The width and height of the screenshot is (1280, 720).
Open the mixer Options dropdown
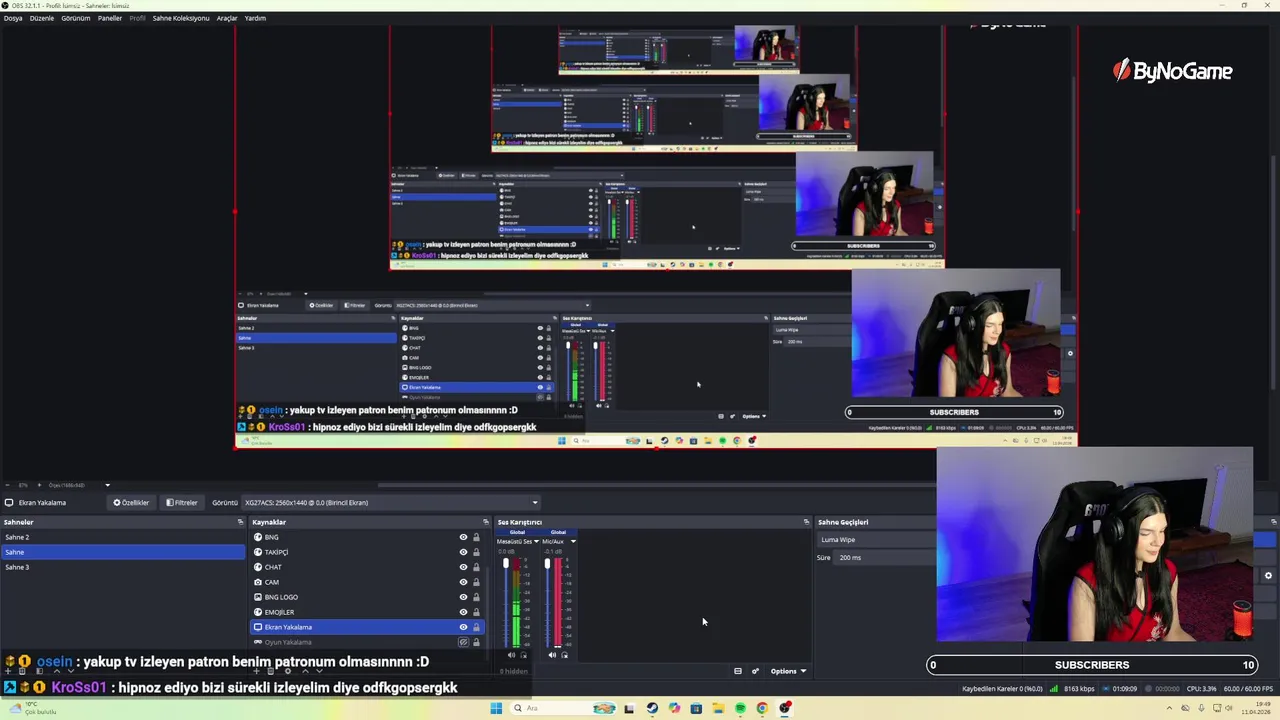click(x=788, y=671)
